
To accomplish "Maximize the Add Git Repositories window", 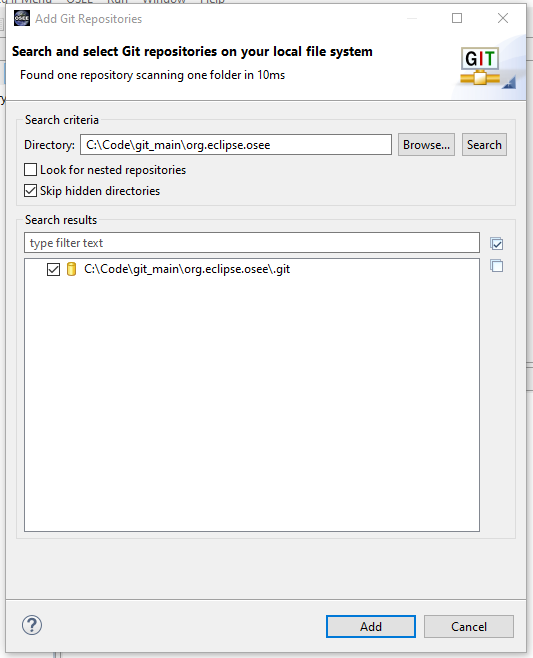I will point(457,18).
